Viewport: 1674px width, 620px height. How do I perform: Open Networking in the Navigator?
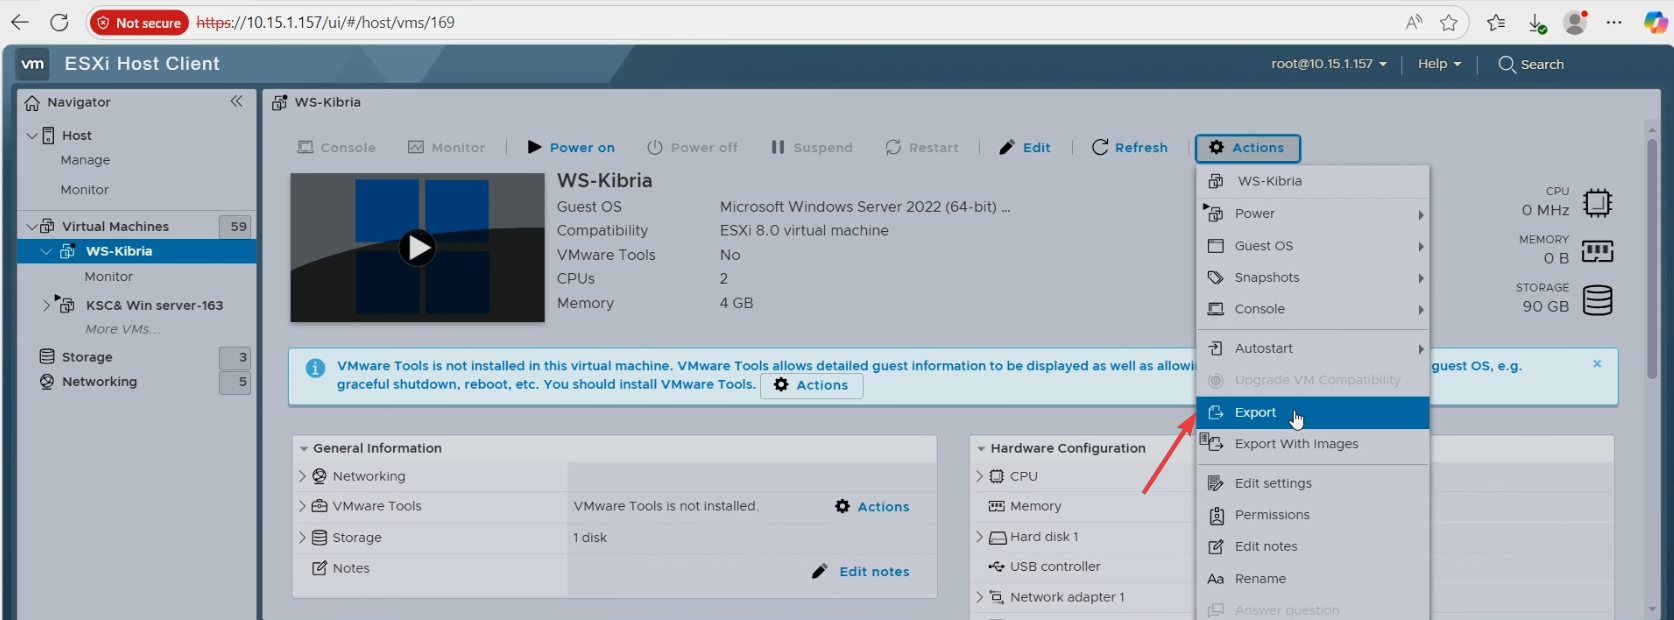(99, 382)
